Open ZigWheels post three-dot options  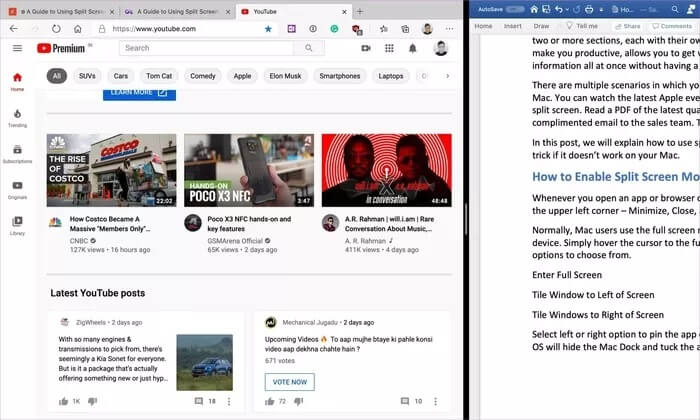tap(229, 401)
